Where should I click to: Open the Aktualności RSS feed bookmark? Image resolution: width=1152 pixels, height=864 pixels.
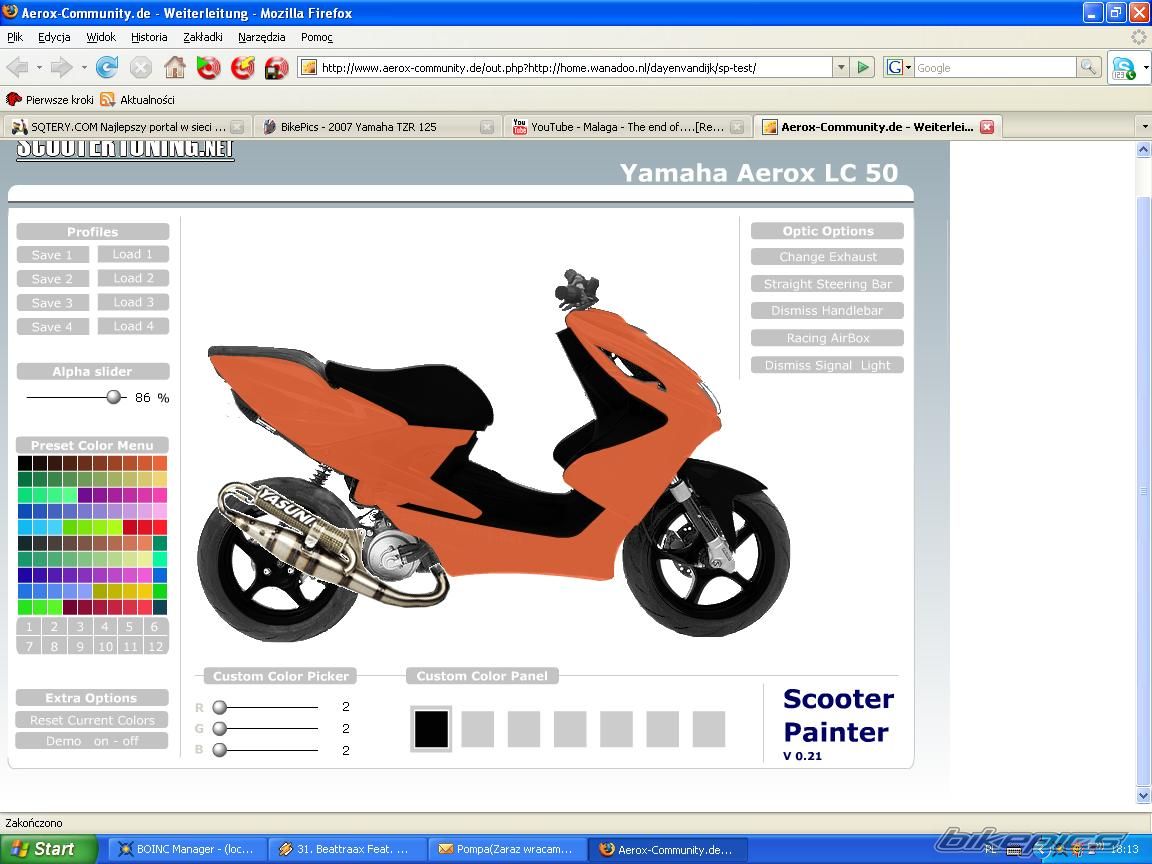[137, 100]
